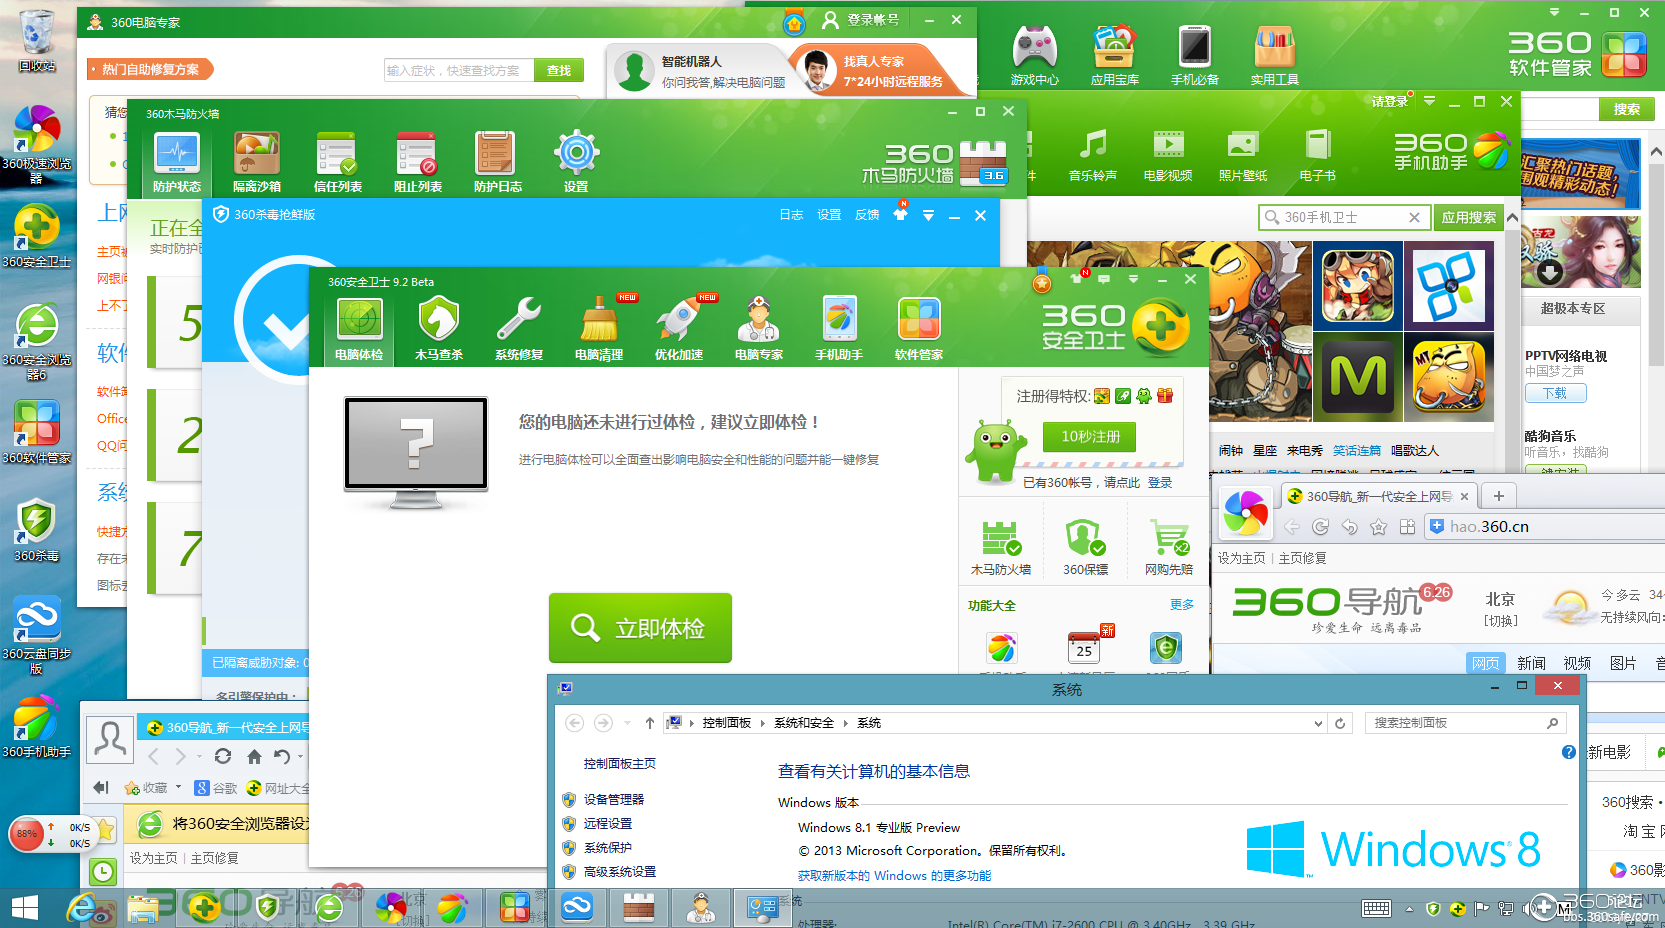Click 木马防火墙 shortcut in 360安全卫士 side panel
1665x928 pixels.
(x=1000, y=548)
